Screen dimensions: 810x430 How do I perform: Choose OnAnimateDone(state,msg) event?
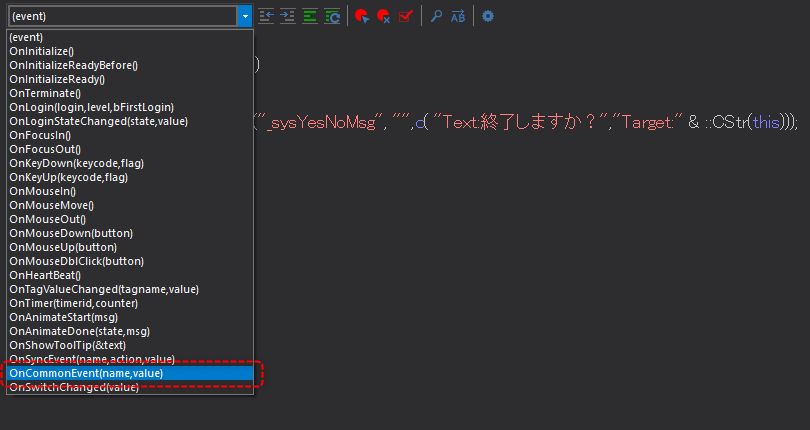[130, 331]
